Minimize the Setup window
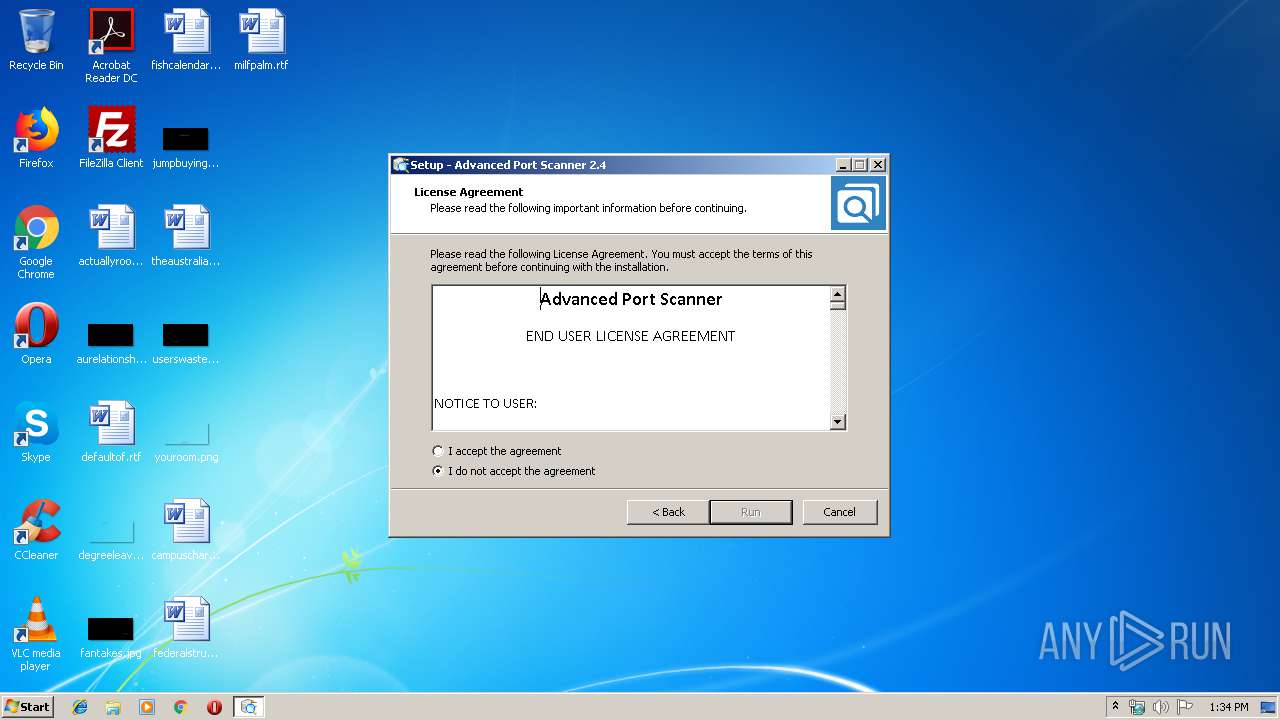The height and width of the screenshot is (720, 1280). pos(843,165)
